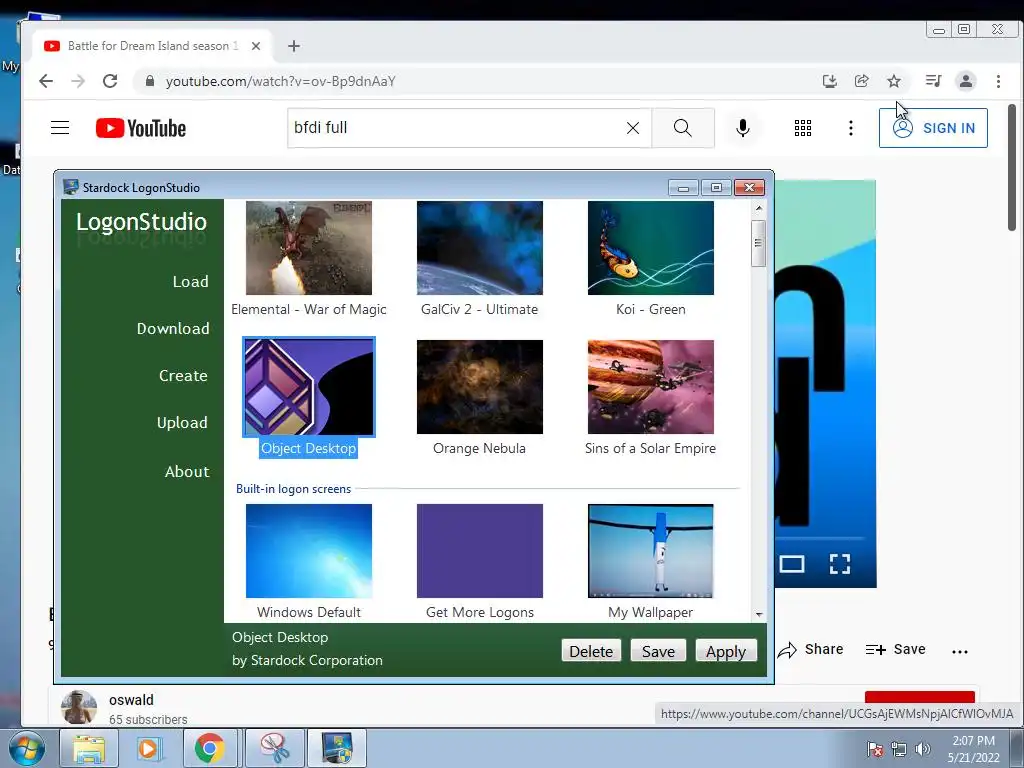The width and height of the screenshot is (1024, 768).
Task: Click the install app icon in address bar
Action: tap(829, 81)
